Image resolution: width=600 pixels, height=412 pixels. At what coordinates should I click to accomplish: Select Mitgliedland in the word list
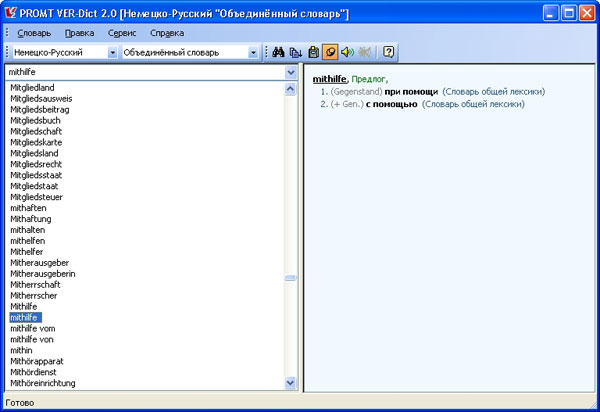tap(32, 88)
